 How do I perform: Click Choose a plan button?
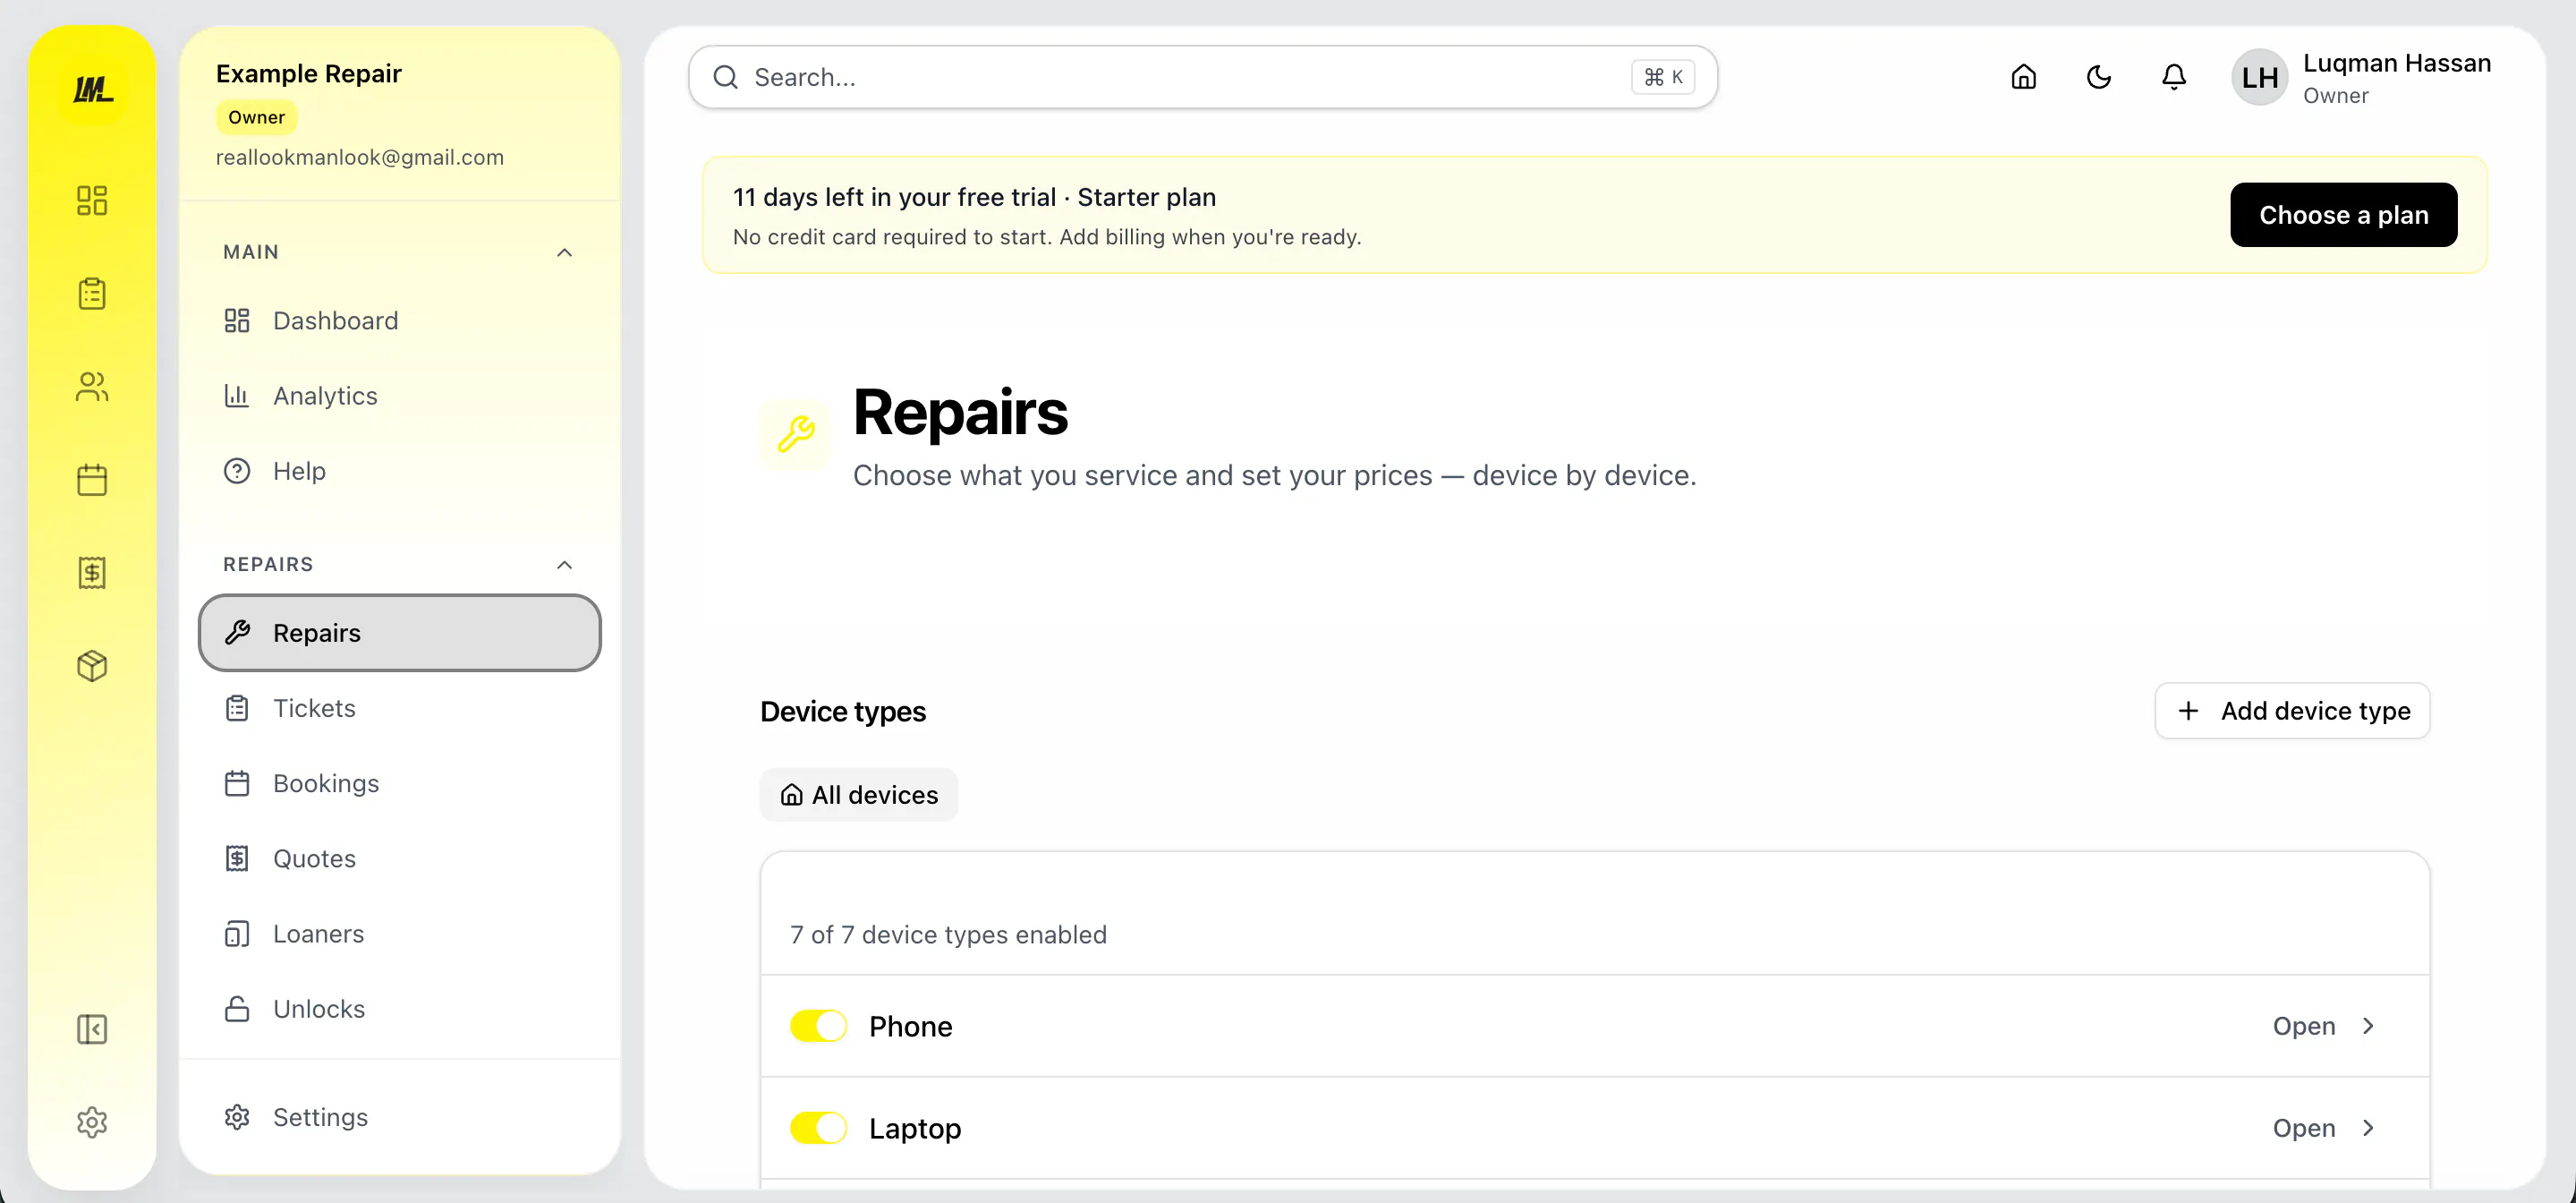2343,215
